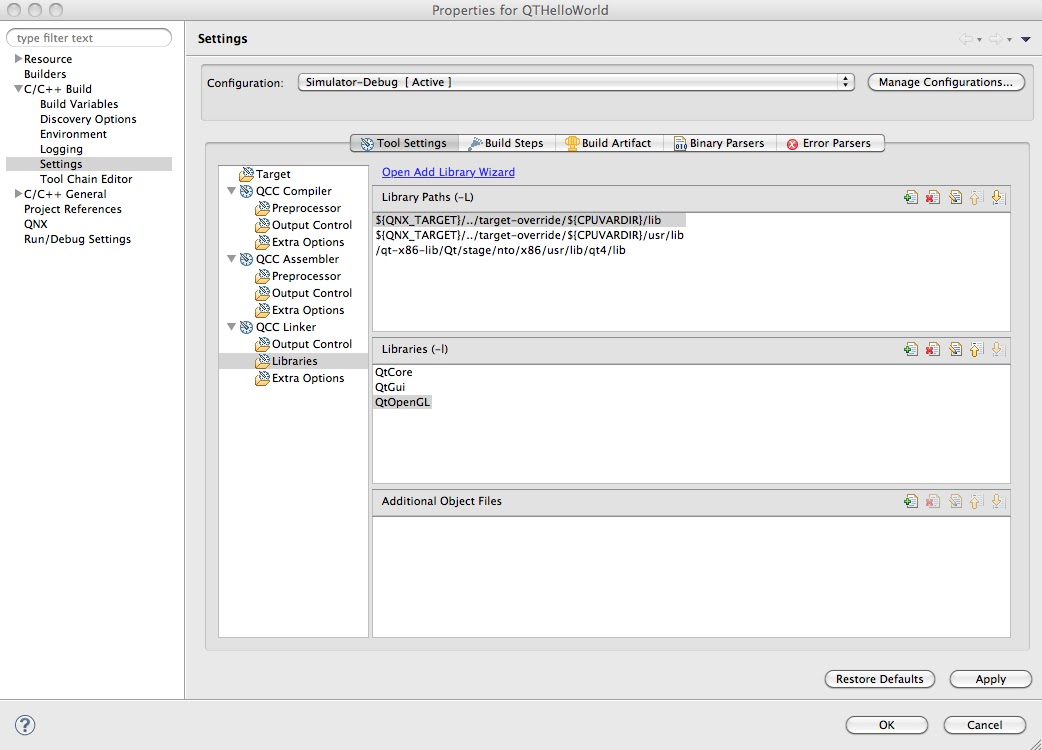Viewport: 1042px width, 750px height.
Task: Edit the selected Library Paths entry
Action: pos(955,197)
